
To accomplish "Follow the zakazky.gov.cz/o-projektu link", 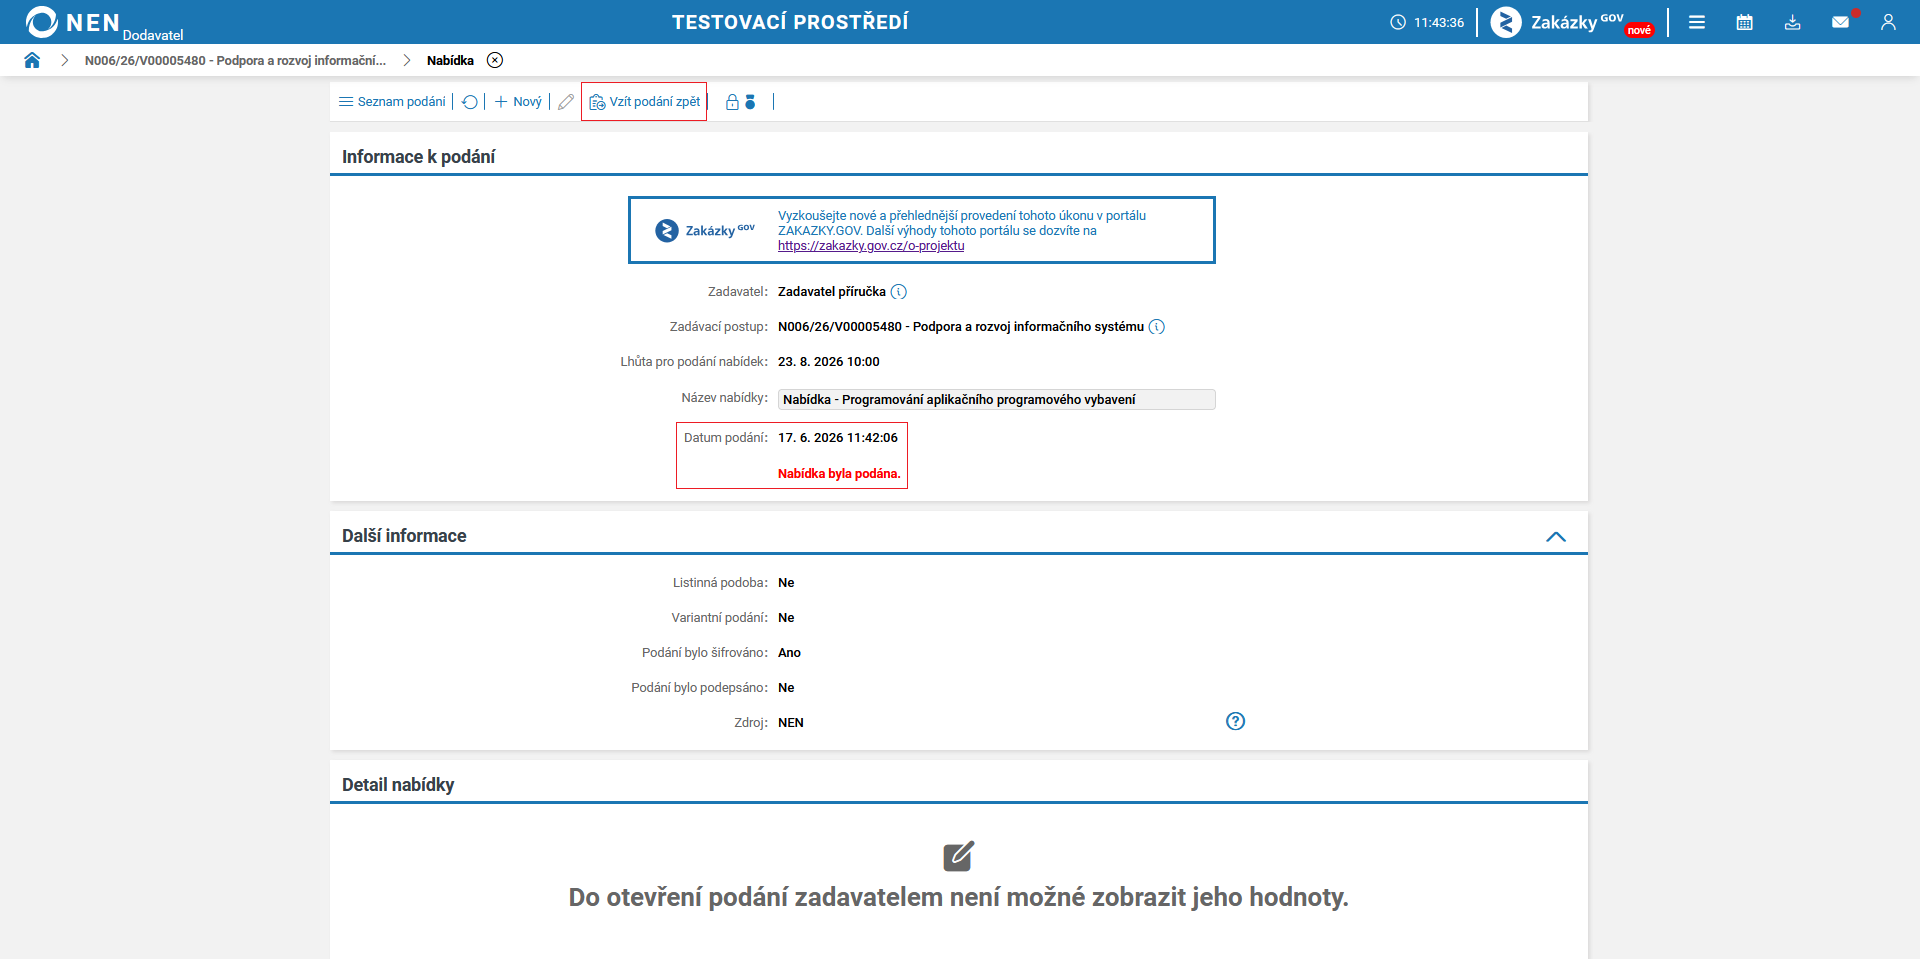I will [871, 246].
